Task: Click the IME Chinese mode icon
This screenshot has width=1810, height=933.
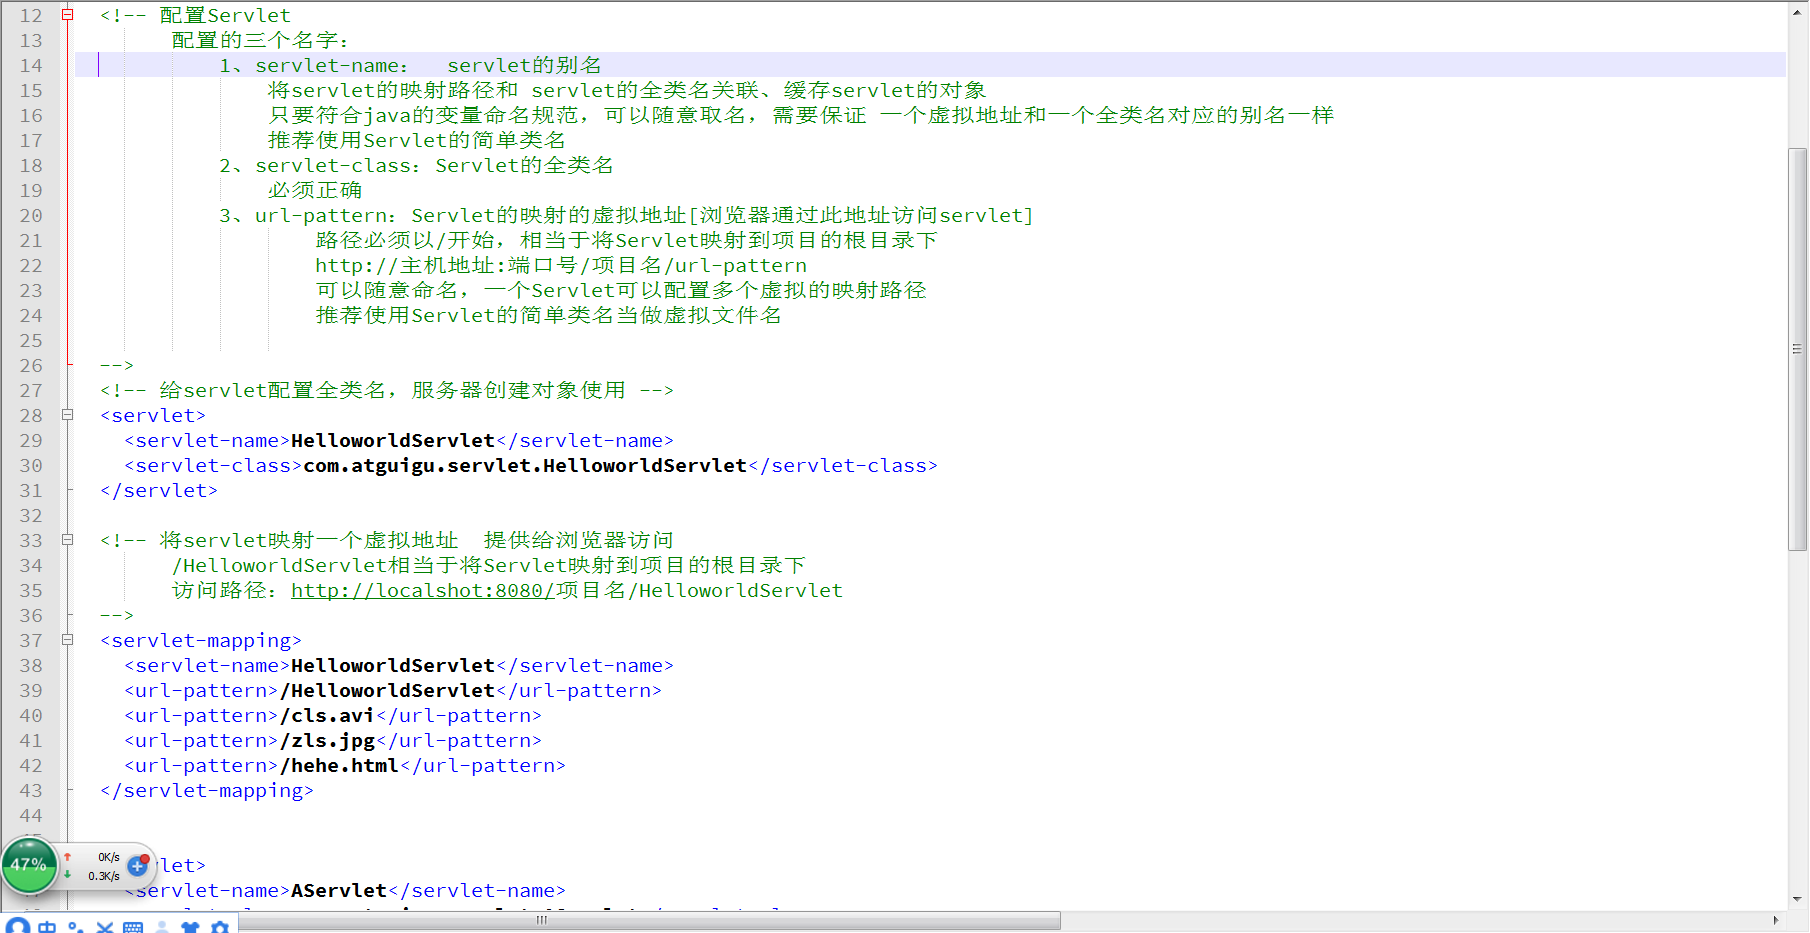Action: point(47,927)
